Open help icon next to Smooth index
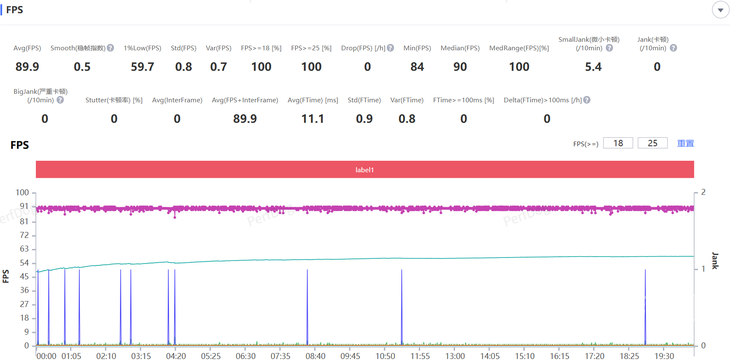 coord(110,48)
